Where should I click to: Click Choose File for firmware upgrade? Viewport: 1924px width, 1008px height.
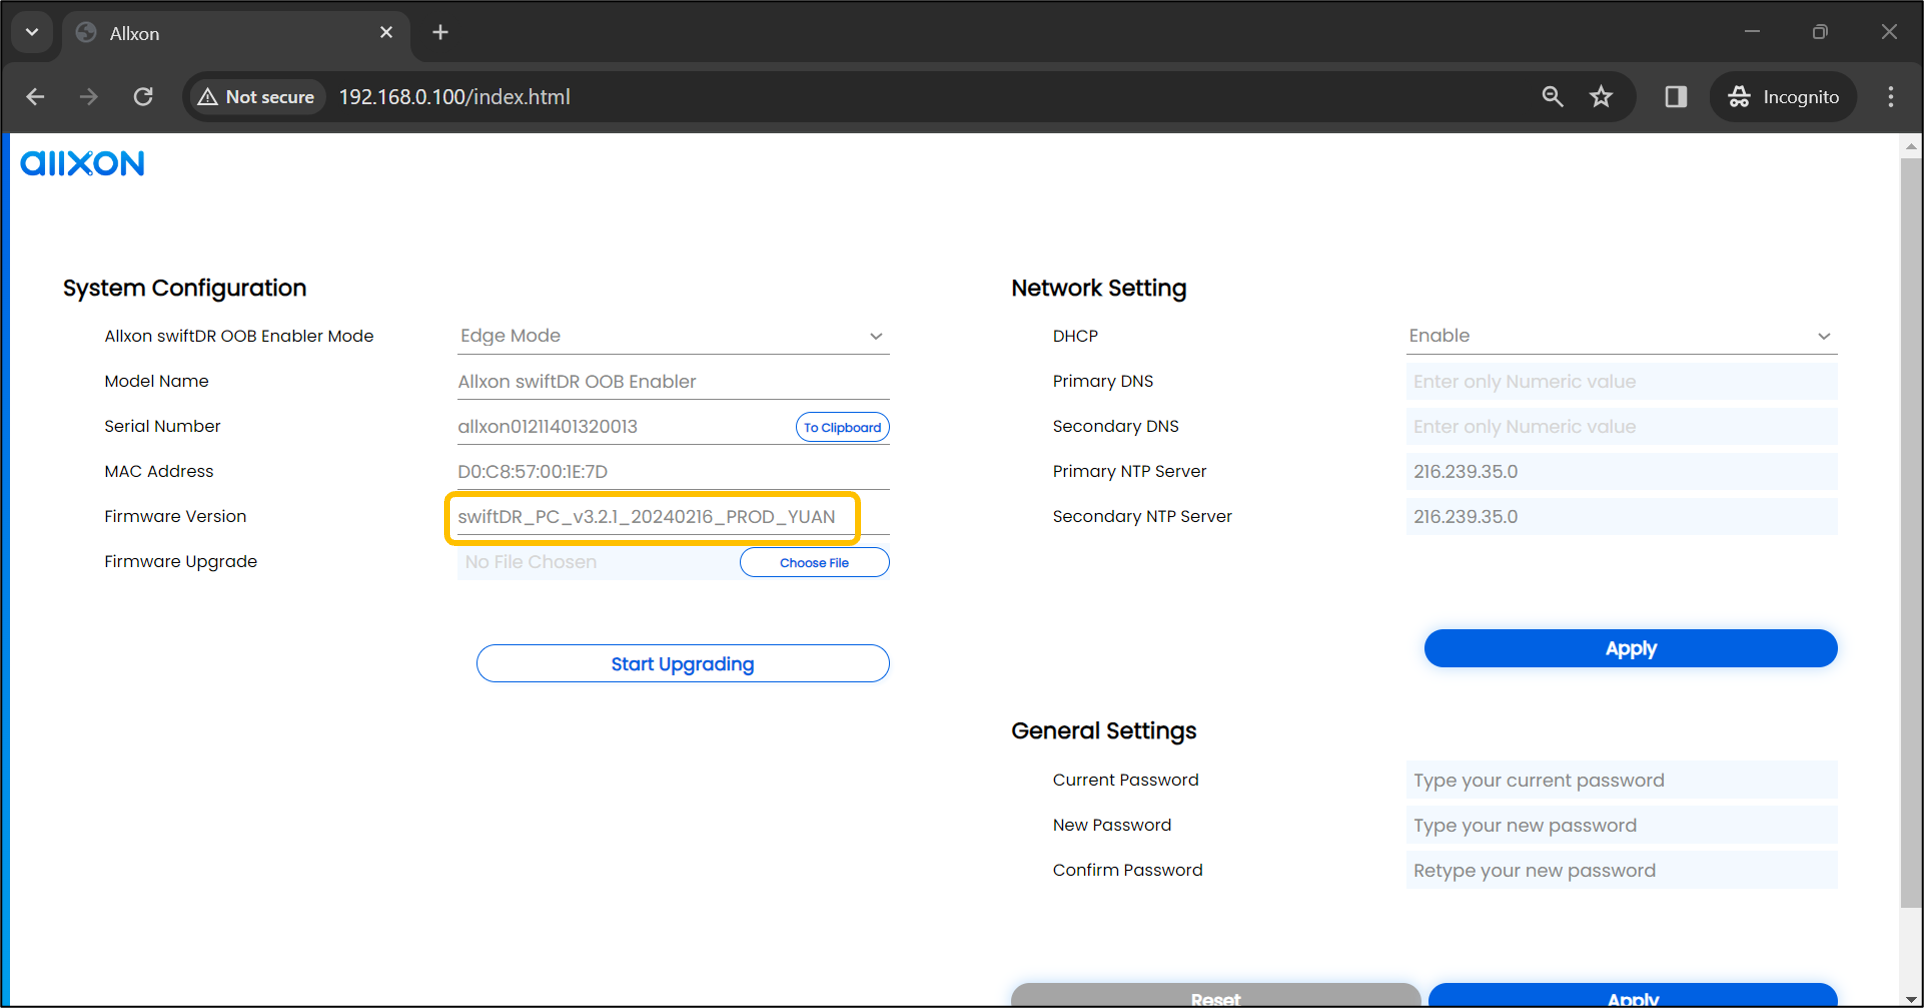tap(814, 563)
